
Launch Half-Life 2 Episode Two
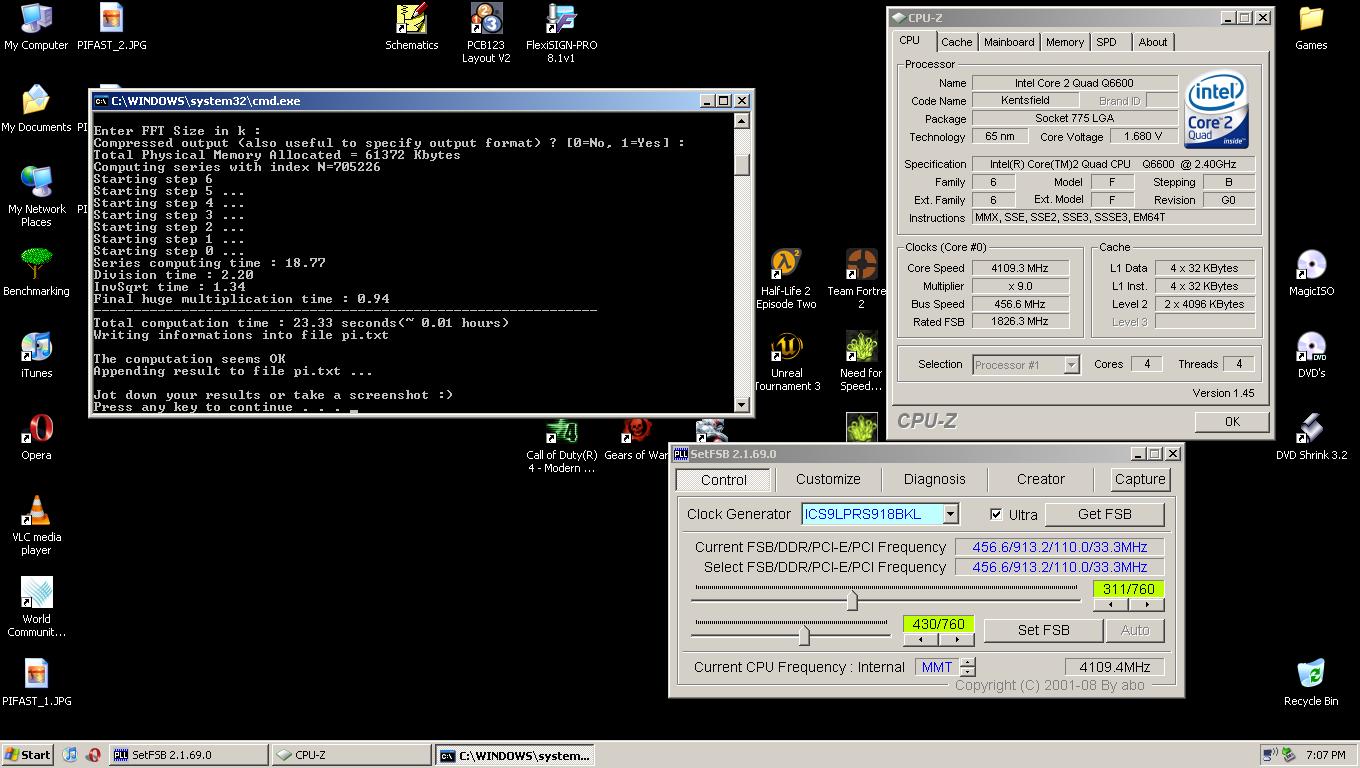[x=786, y=279]
